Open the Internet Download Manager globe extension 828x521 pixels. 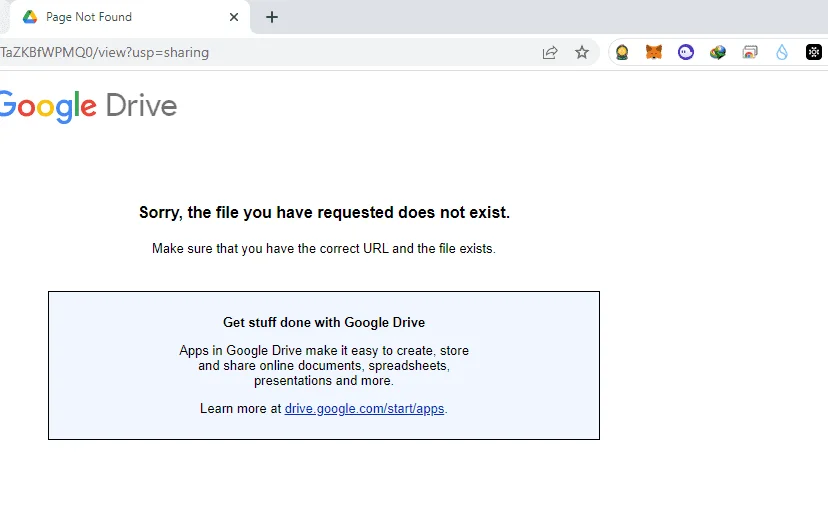(x=718, y=52)
